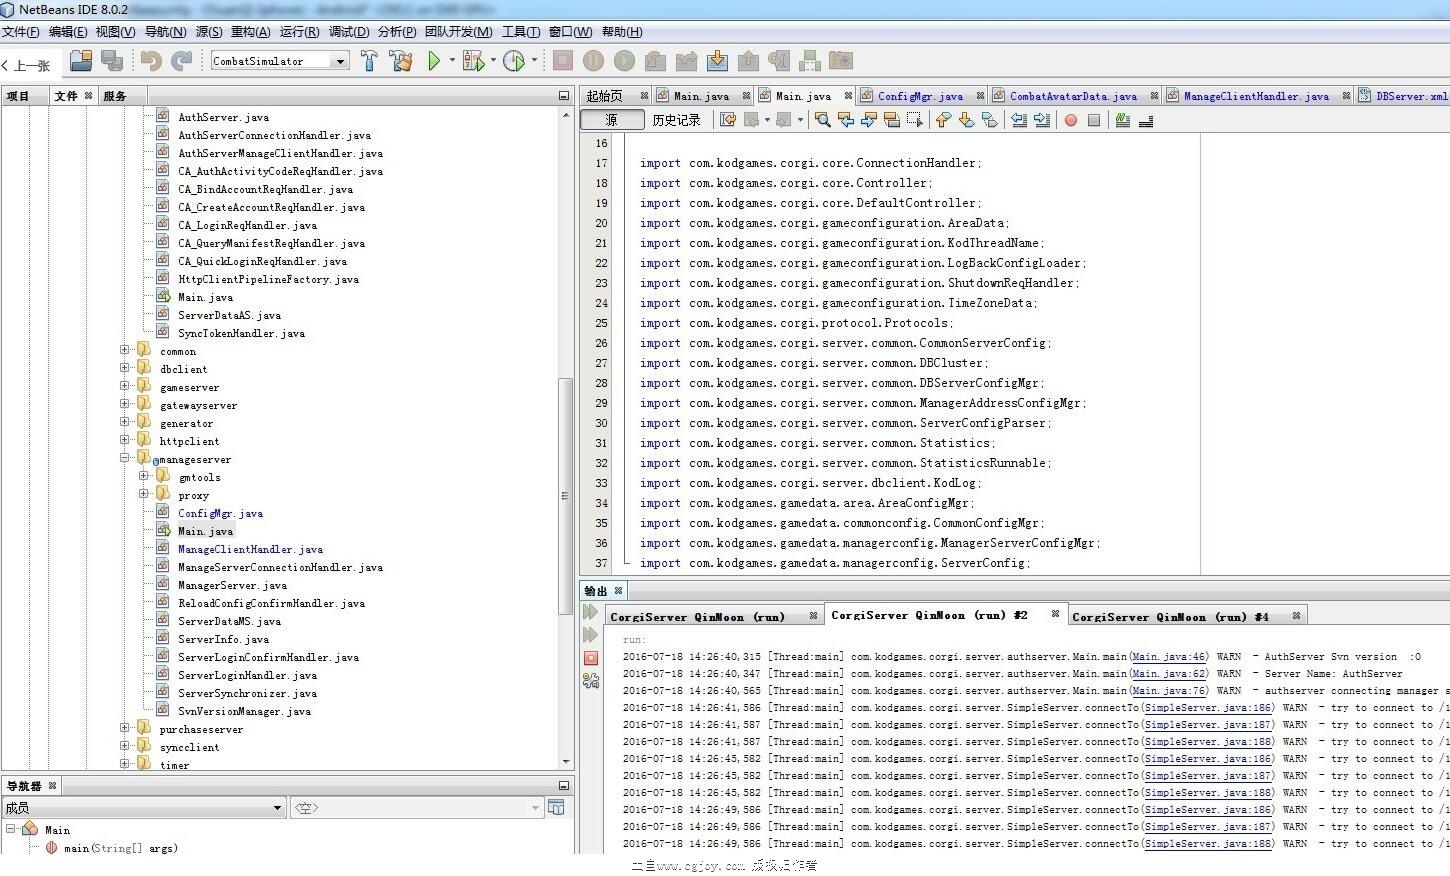The width and height of the screenshot is (1450, 876).
Task: Select main(String[] args) in navigator
Action: click(x=121, y=848)
